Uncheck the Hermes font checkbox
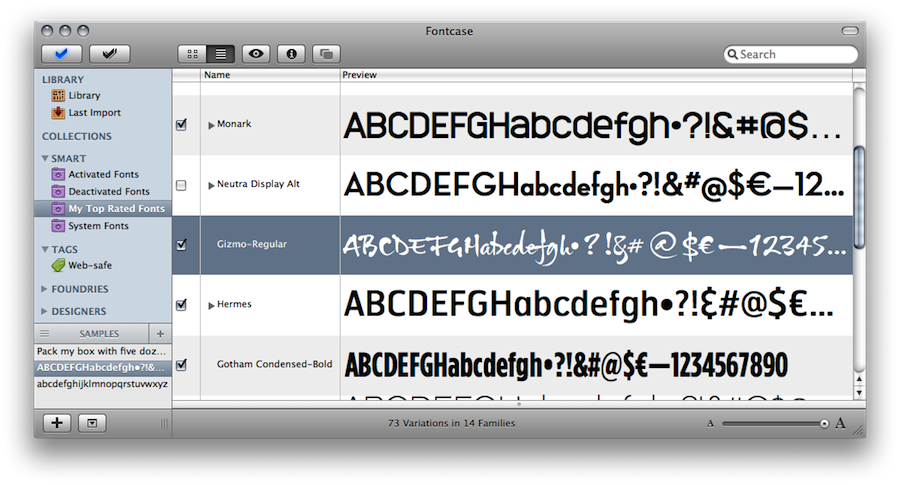Image resolution: width=900 pixels, height=485 pixels. pyautogui.click(x=181, y=305)
